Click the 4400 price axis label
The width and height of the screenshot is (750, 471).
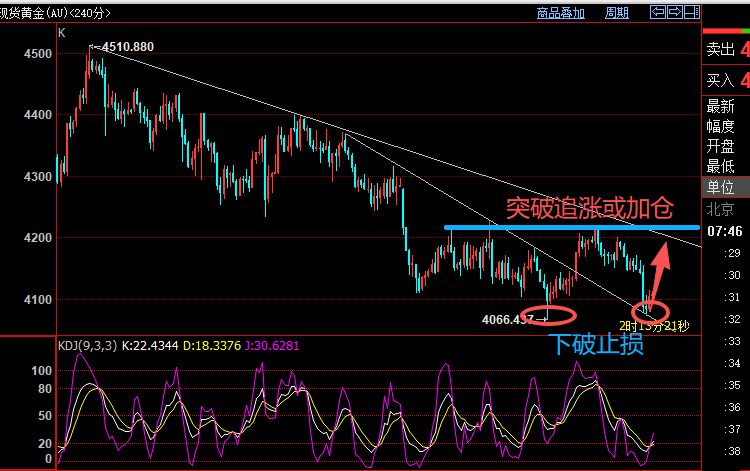click(38, 115)
